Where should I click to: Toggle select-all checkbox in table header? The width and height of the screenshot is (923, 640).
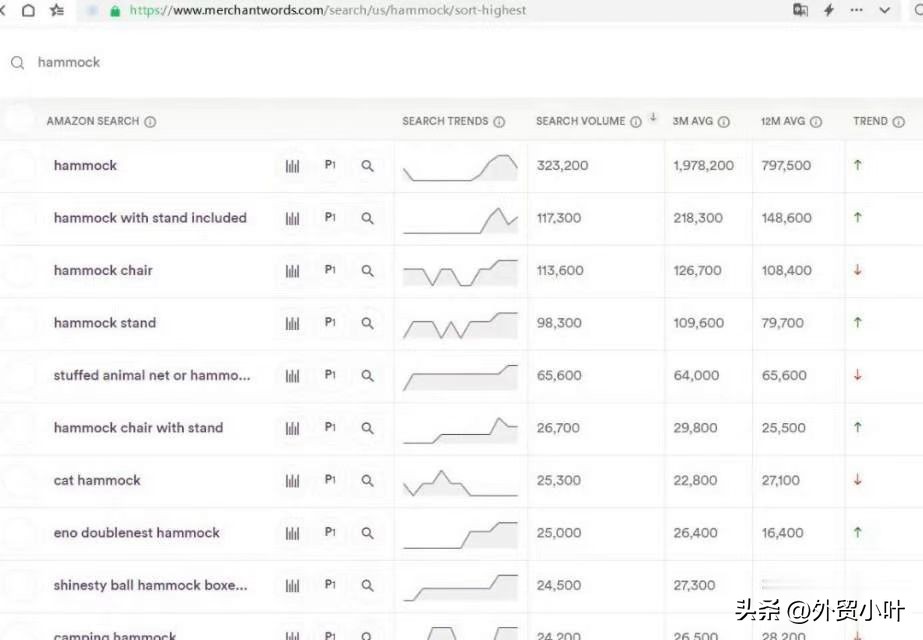click(x=19, y=120)
